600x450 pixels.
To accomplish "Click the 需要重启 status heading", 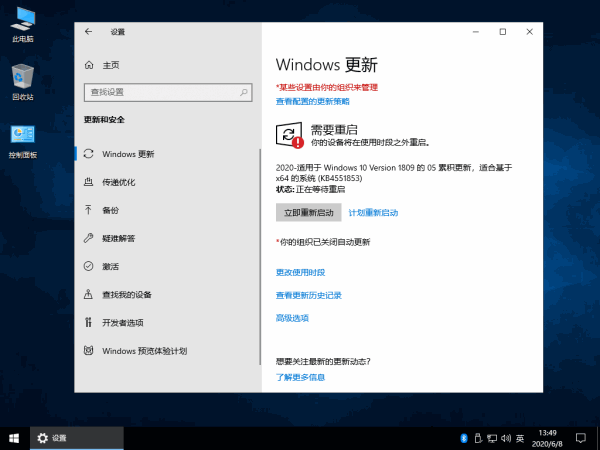I will tap(334, 129).
